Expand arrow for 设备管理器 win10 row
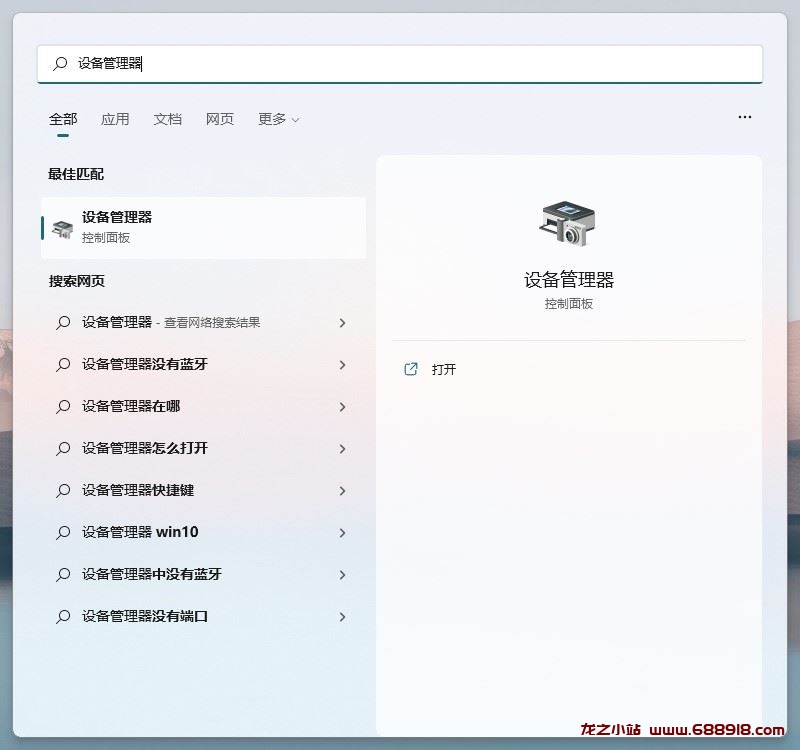The width and height of the screenshot is (800, 750). pyautogui.click(x=342, y=533)
